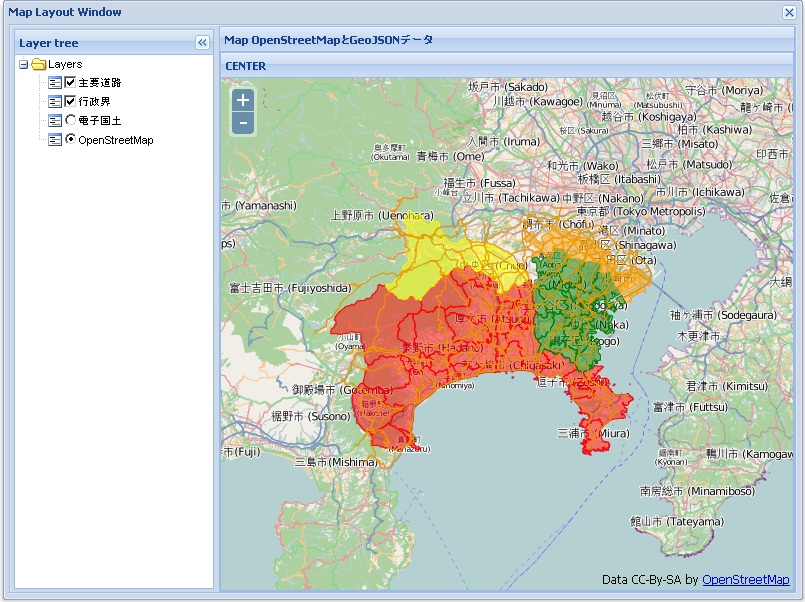805x602 pixels.
Task: Select the OpenStreetMap layer label
Action: pyautogui.click(x=116, y=140)
